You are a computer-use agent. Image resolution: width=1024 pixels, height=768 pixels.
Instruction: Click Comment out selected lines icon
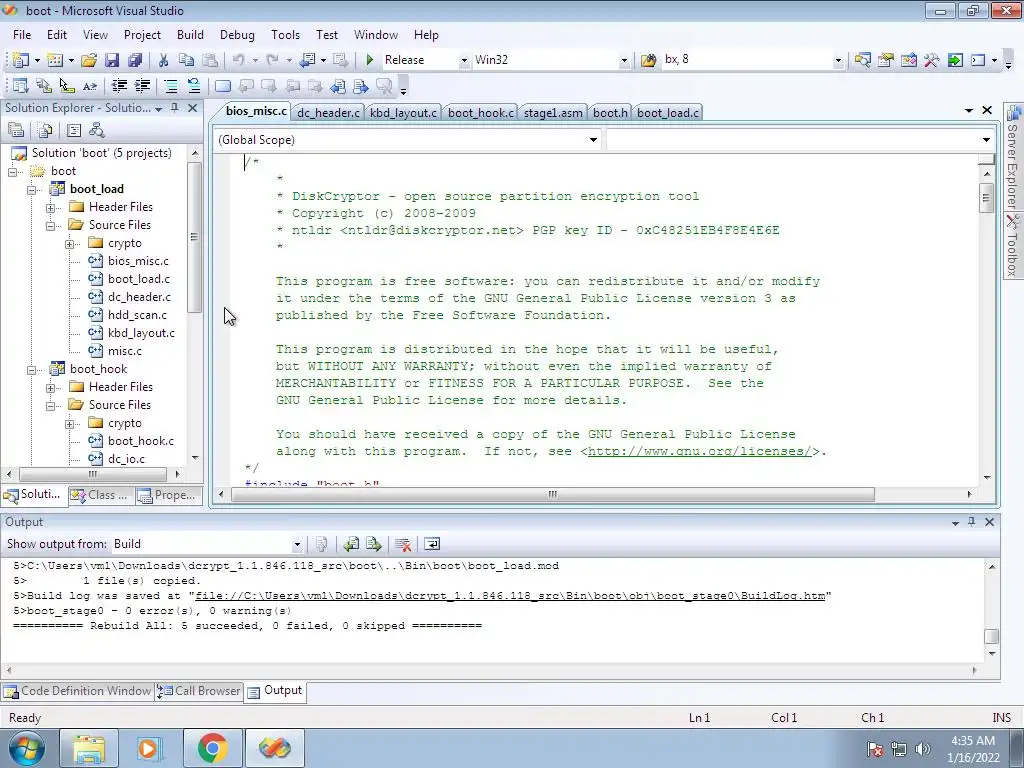pyautogui.click(x=170, y=86)
